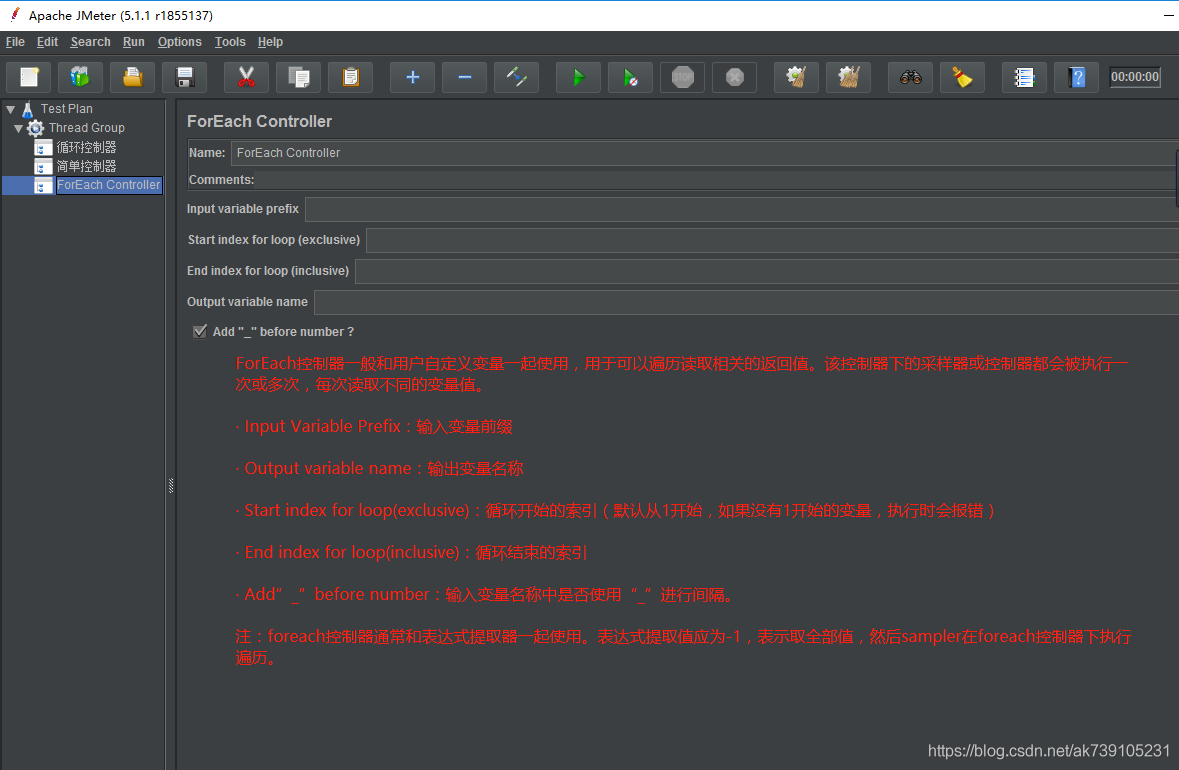This screenshot has width=1179, height=770.
Task: Click Start no pauses icon
Action: point(630,77)
